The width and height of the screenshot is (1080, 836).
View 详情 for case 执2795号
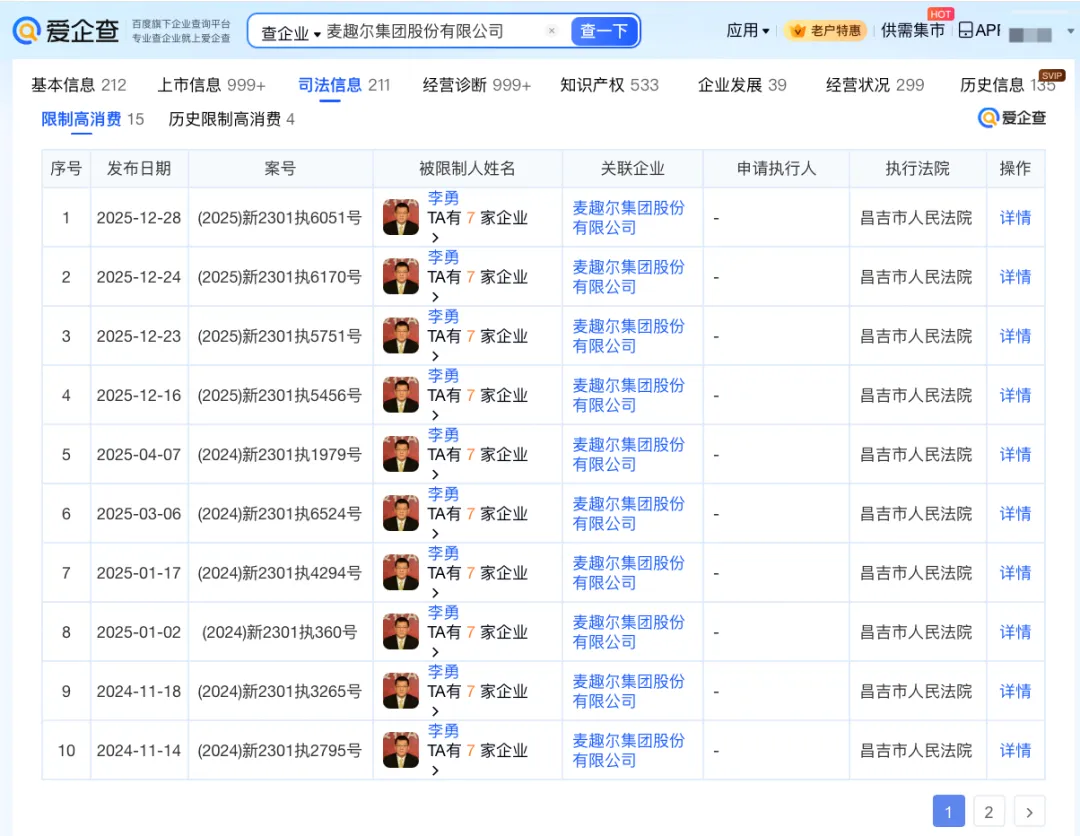[x=1015, y=751]
